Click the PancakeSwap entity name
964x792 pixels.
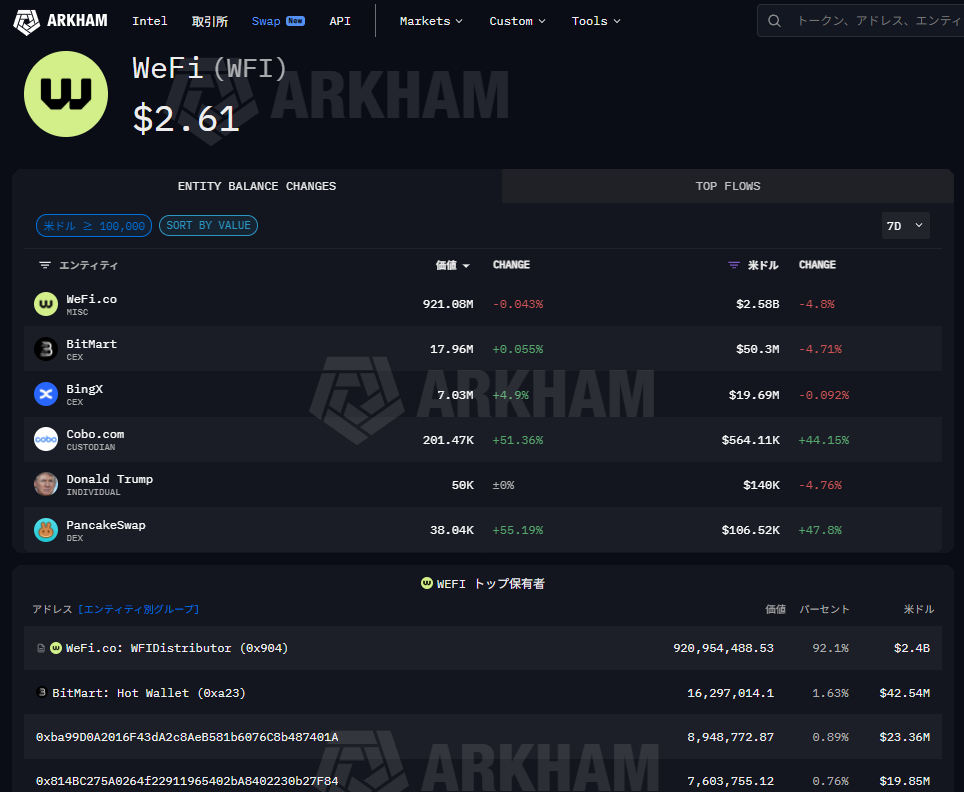click(x=106, y=525)
